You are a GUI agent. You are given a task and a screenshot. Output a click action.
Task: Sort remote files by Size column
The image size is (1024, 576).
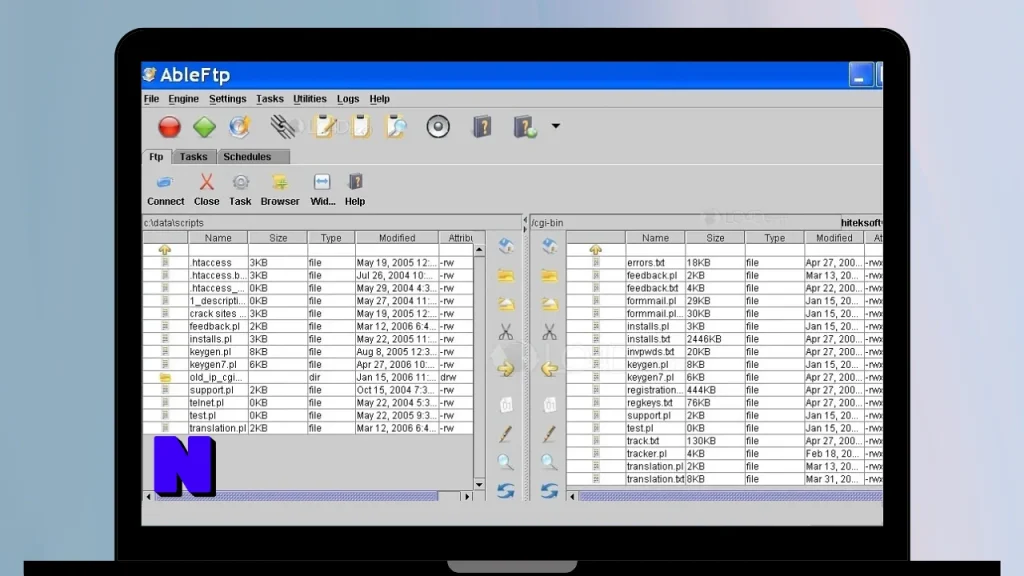tap(715, 238)
